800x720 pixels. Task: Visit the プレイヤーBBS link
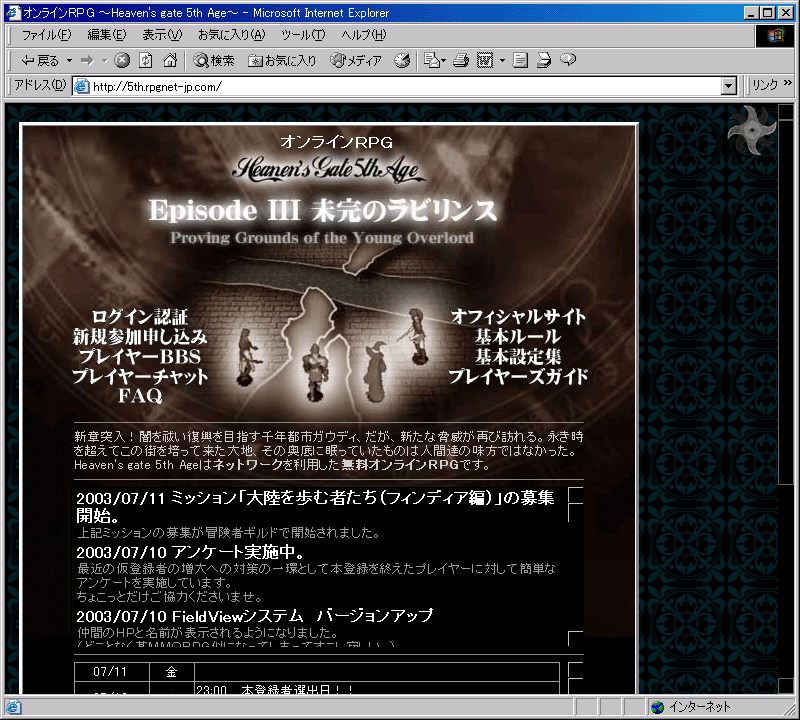click(140, 356)
